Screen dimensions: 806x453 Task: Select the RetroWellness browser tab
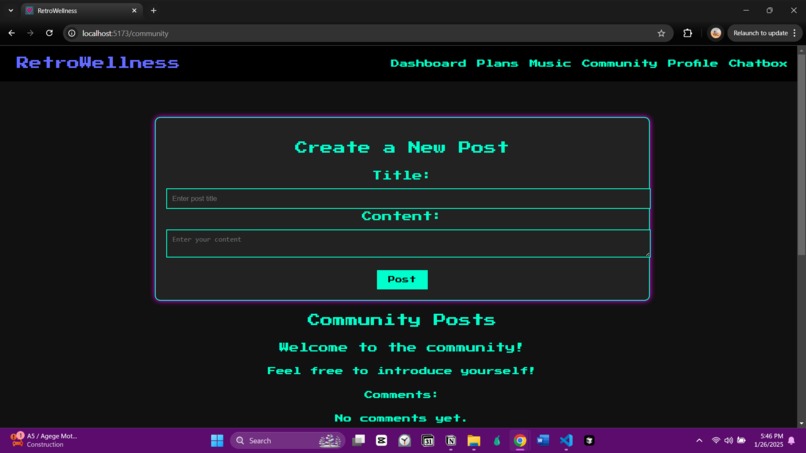point(82,10)
